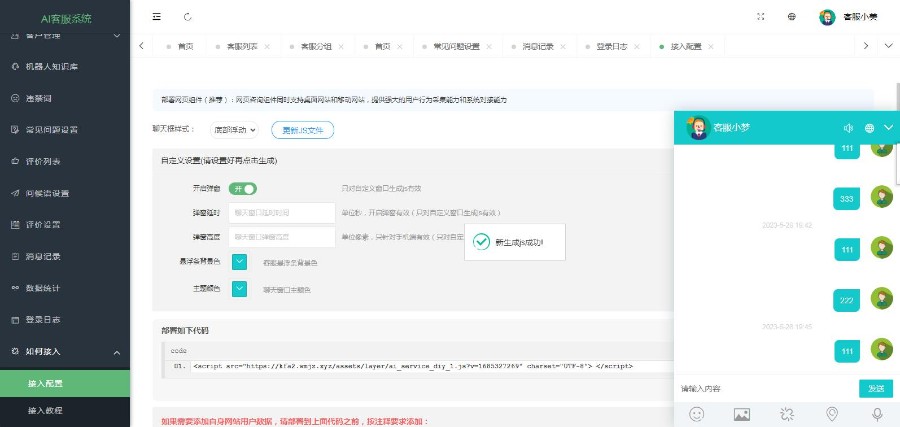The image size is (900, 427).
Task: Open 登录日志 in the sidebar
Action: tap(65, 319)
